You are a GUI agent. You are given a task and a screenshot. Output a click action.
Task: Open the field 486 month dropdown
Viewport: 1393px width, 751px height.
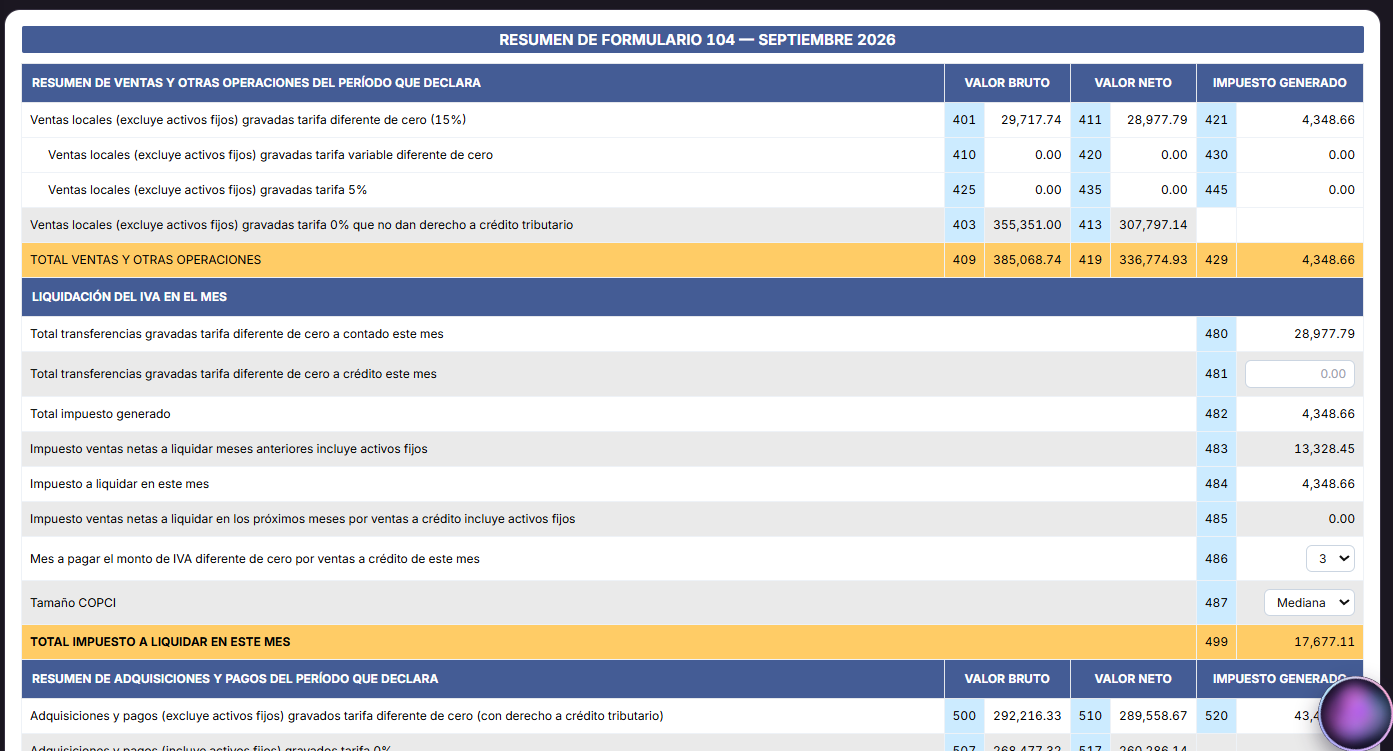(1330, 559)
